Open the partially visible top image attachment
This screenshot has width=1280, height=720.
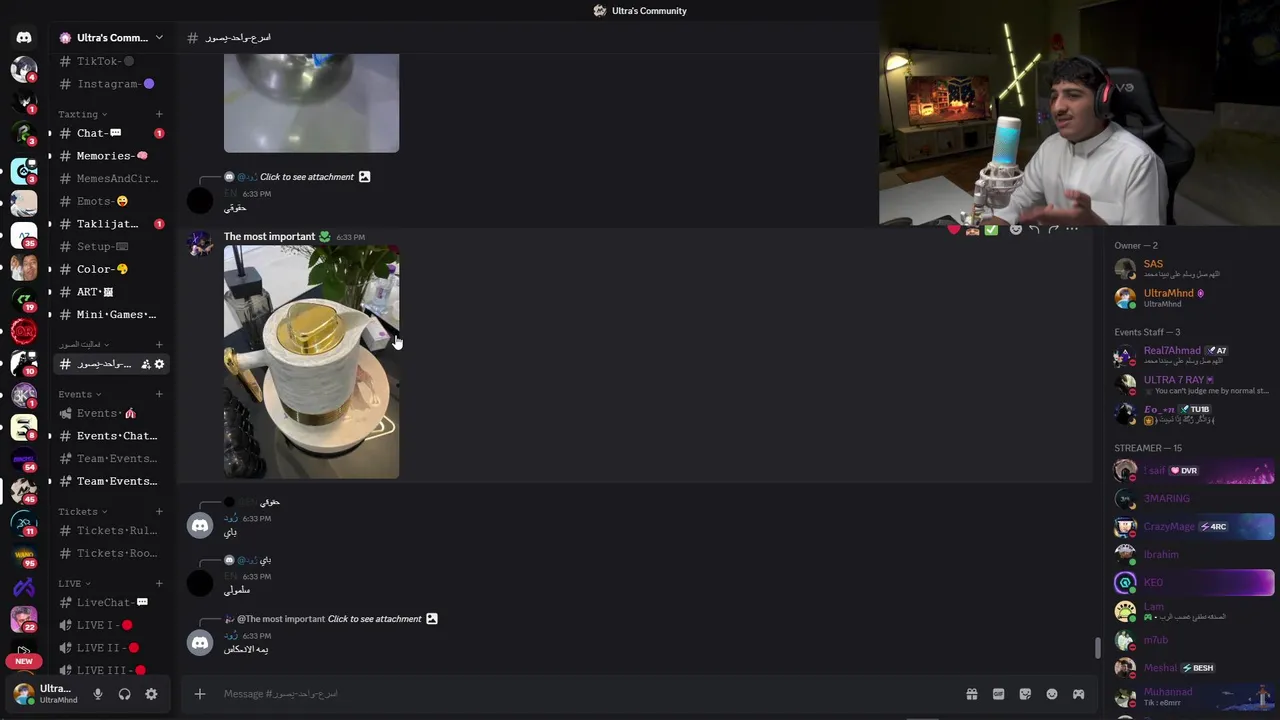311,103
